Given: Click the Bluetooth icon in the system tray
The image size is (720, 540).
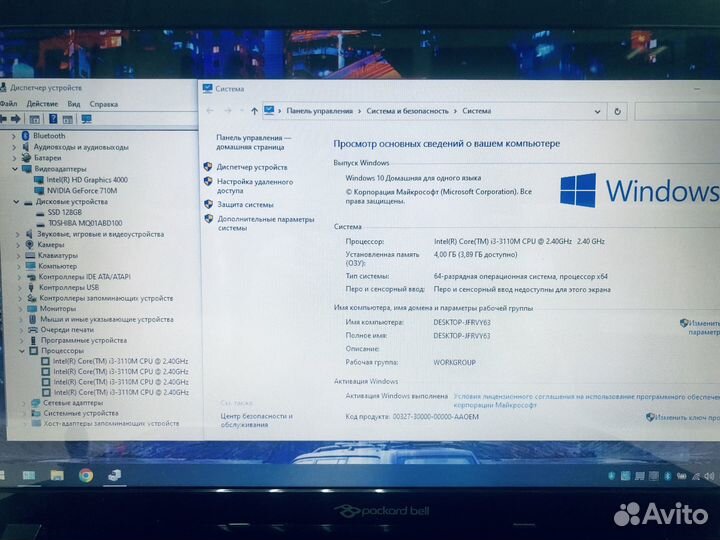Looking at the screenshot, I should (668, 476).
